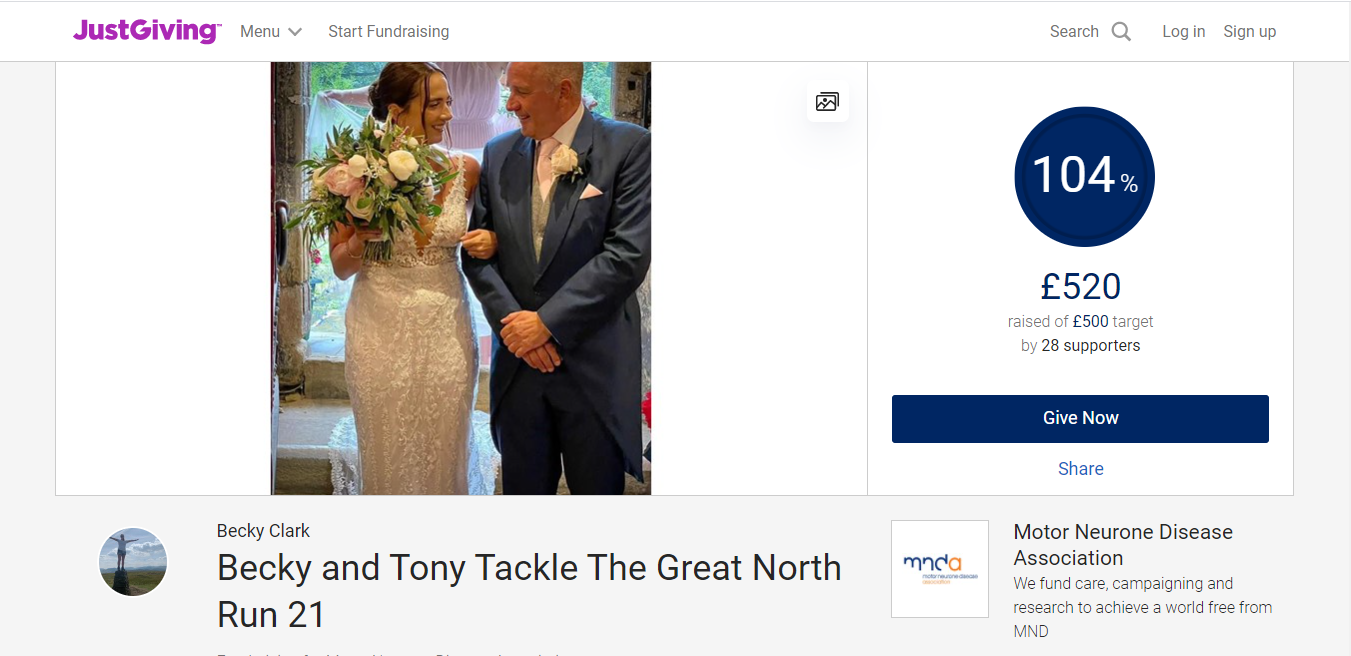Click the JustGiving logo
The height and width of the screenshot is (656, 1351).
(x=147, y=31)
